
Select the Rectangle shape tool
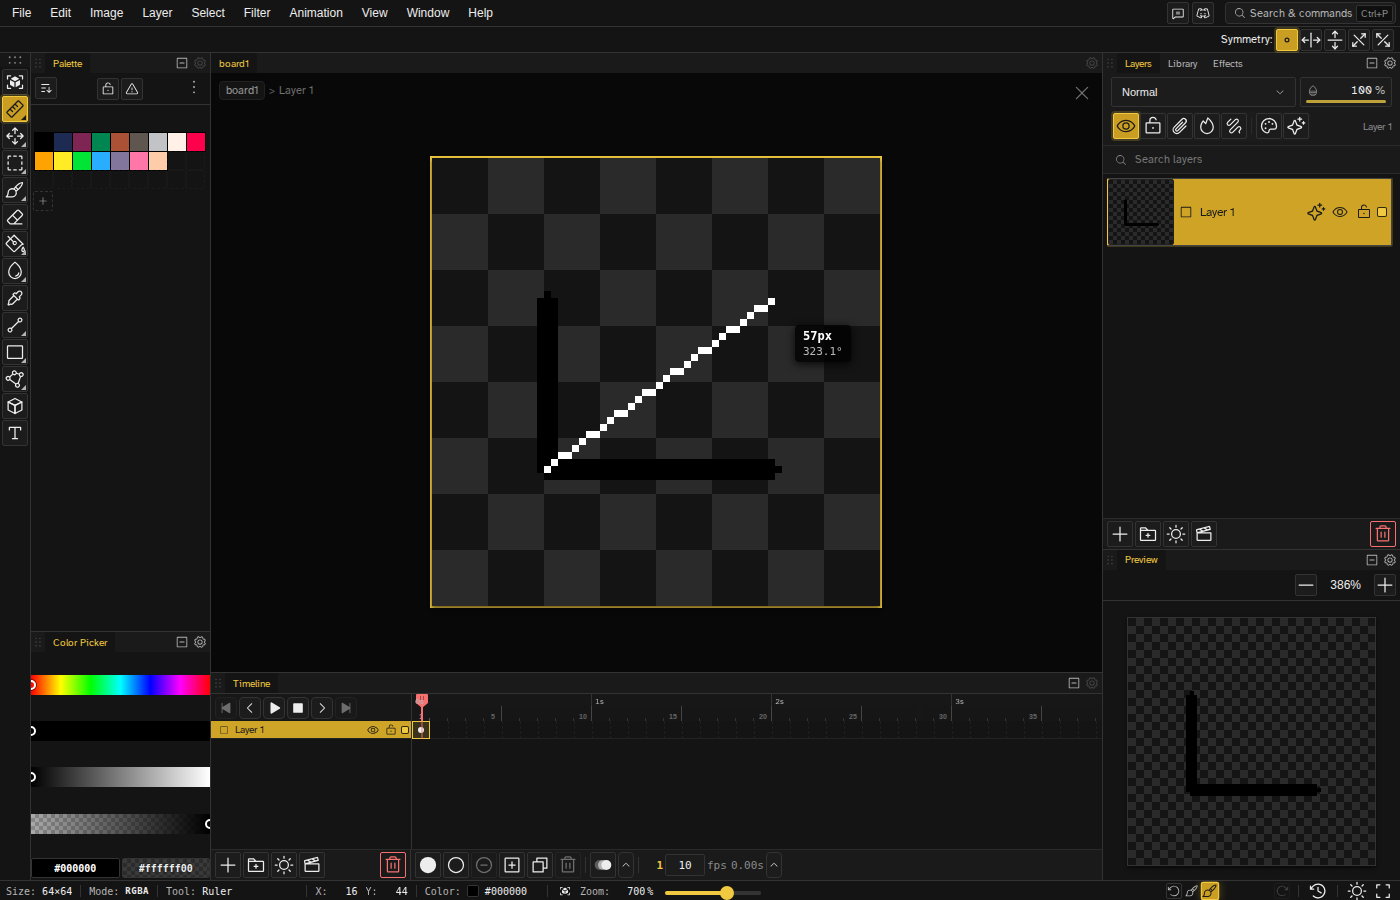15,352
